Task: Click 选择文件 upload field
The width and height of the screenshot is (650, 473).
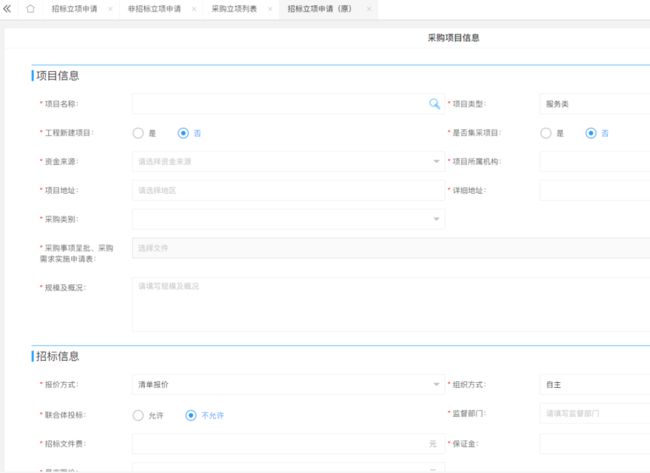Action: pyautogui.click(x=391, y=248)
